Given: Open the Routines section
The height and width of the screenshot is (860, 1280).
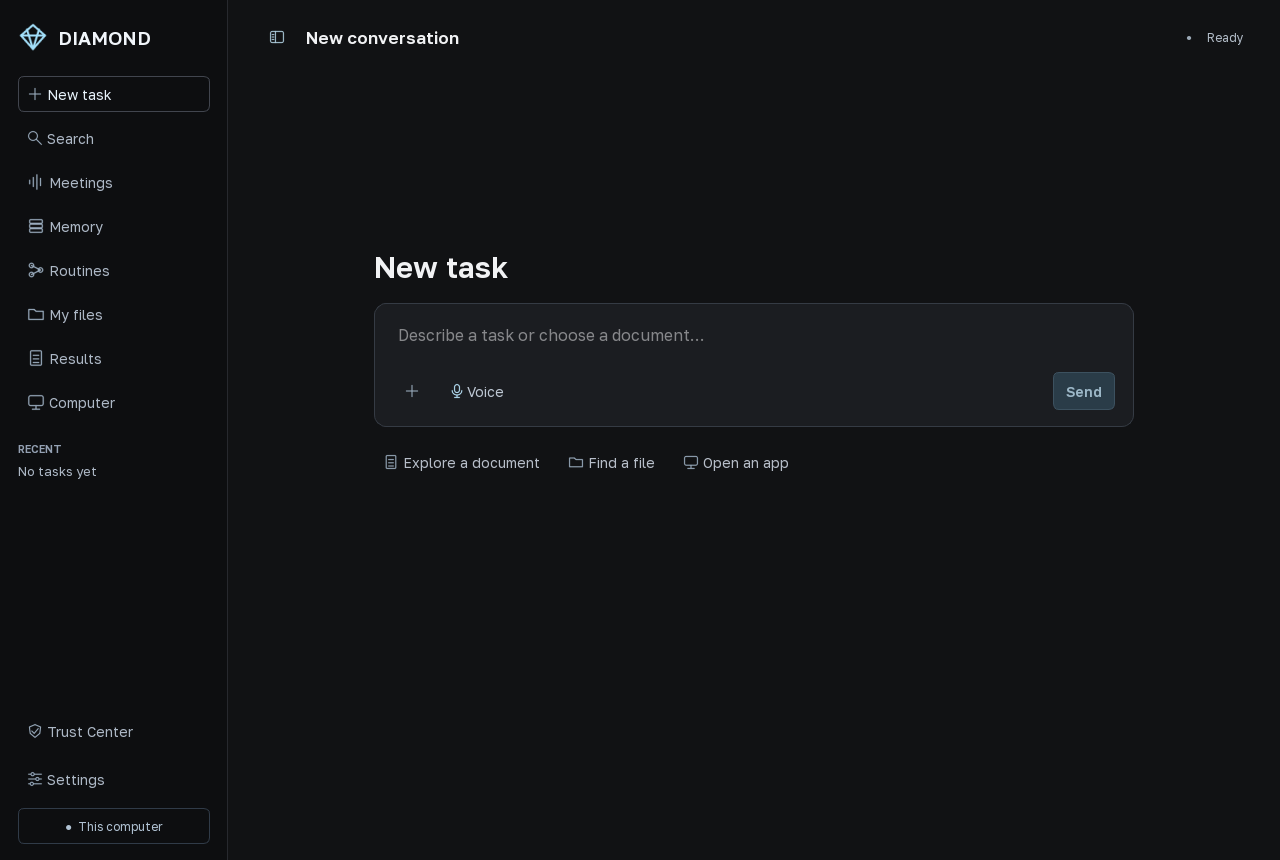Looking at the screenshot, I should [114, 270].
